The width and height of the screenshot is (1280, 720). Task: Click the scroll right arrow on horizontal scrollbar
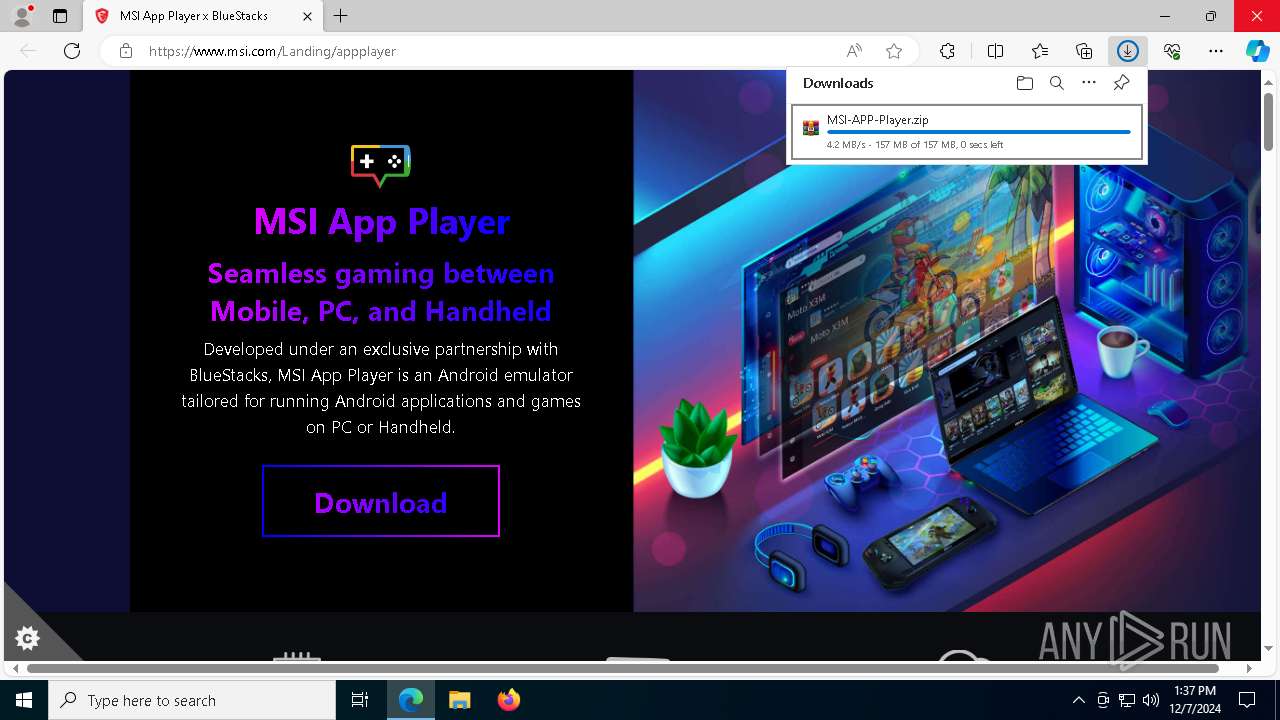point(1249,668)
